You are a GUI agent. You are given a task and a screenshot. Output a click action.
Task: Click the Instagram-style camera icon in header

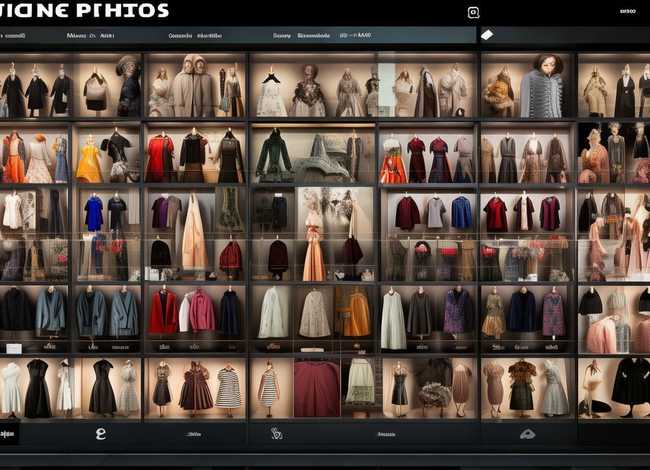click(x=474, y=12)
